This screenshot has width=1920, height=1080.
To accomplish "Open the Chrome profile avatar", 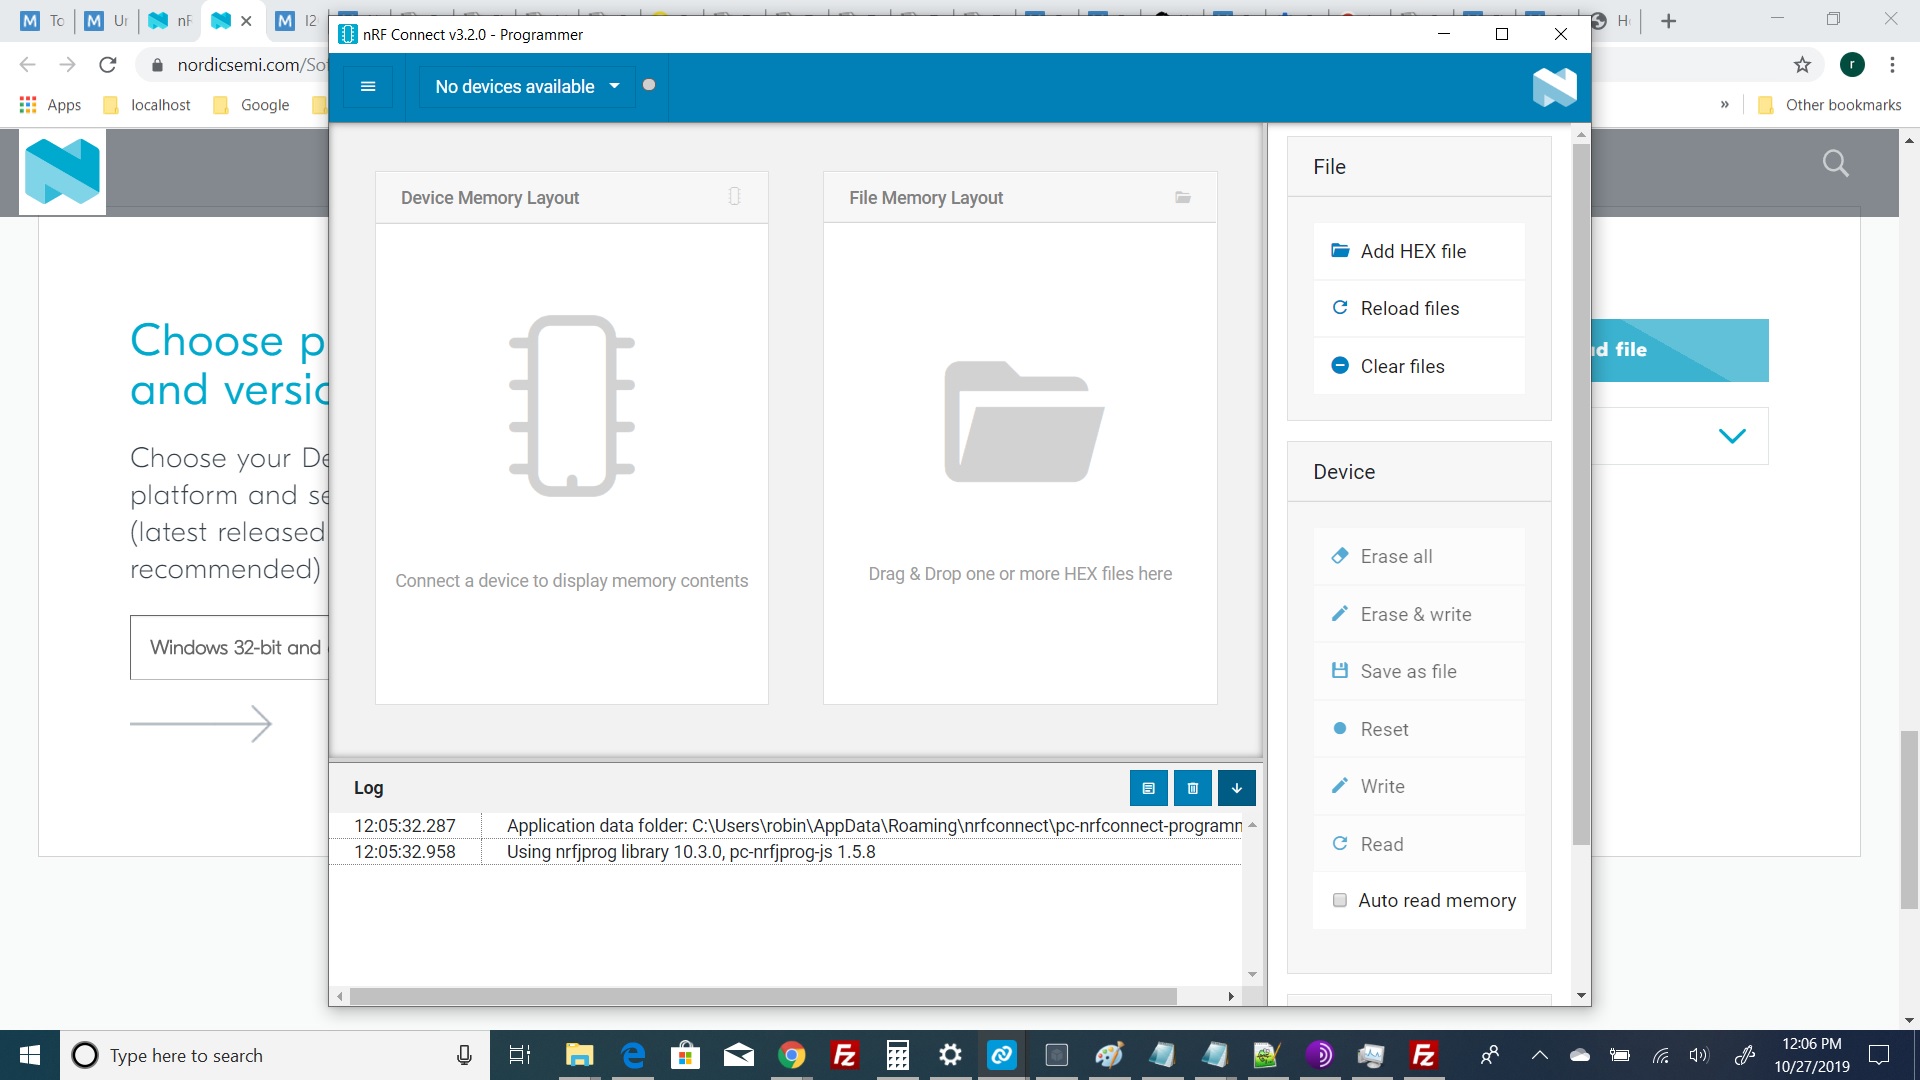I will 1852,65.
